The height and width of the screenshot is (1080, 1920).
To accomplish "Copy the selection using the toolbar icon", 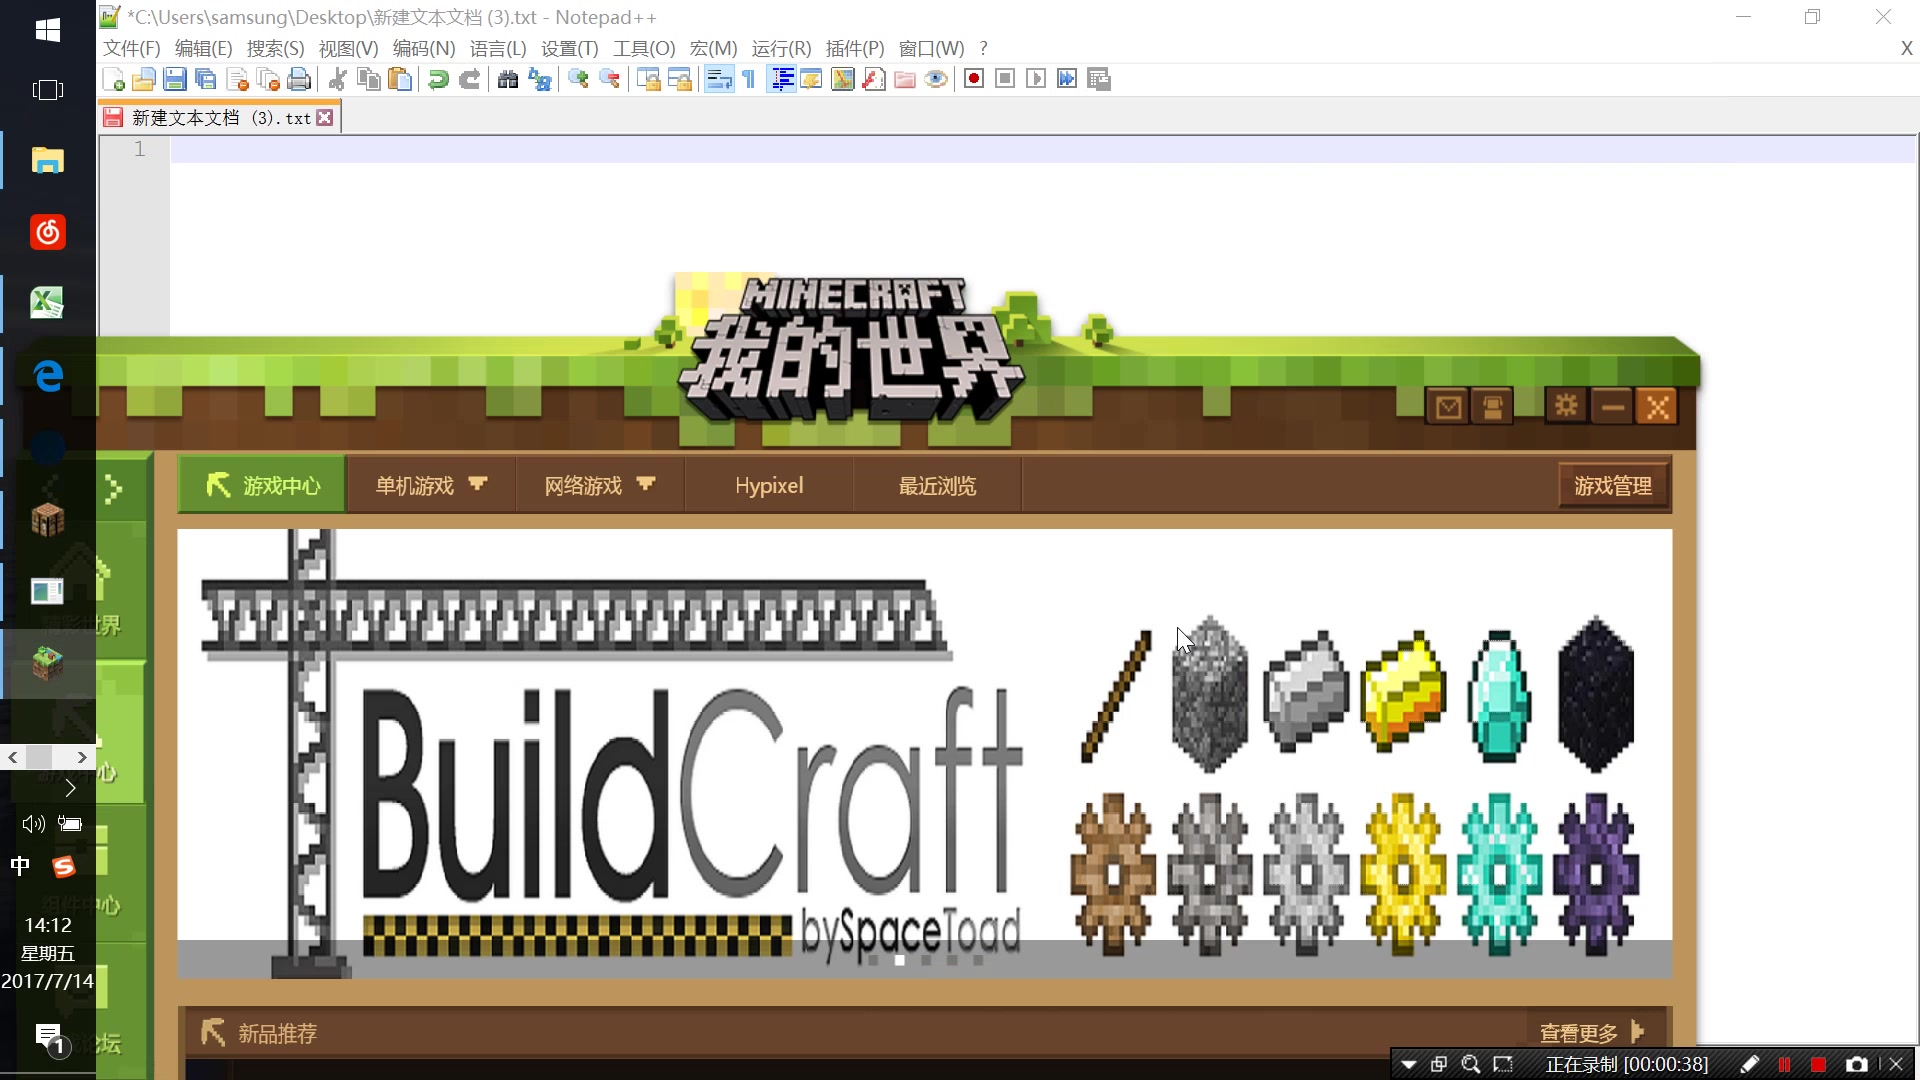I will 369,79.
